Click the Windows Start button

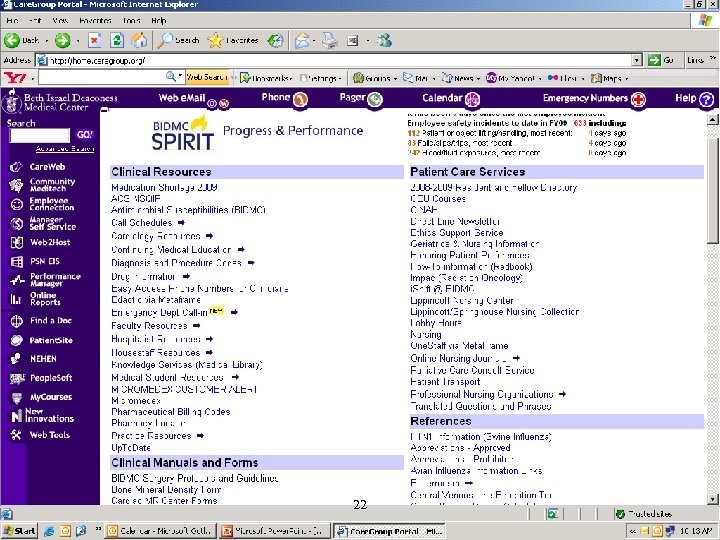[x=19, y=531]
